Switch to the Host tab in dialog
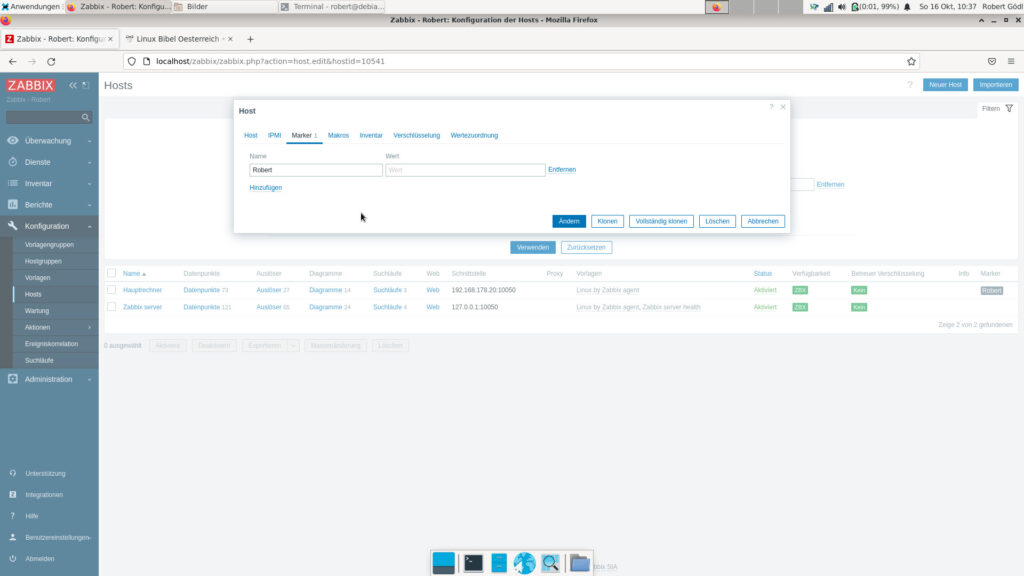Viewport: 1024px width, 576px height. 251,135
